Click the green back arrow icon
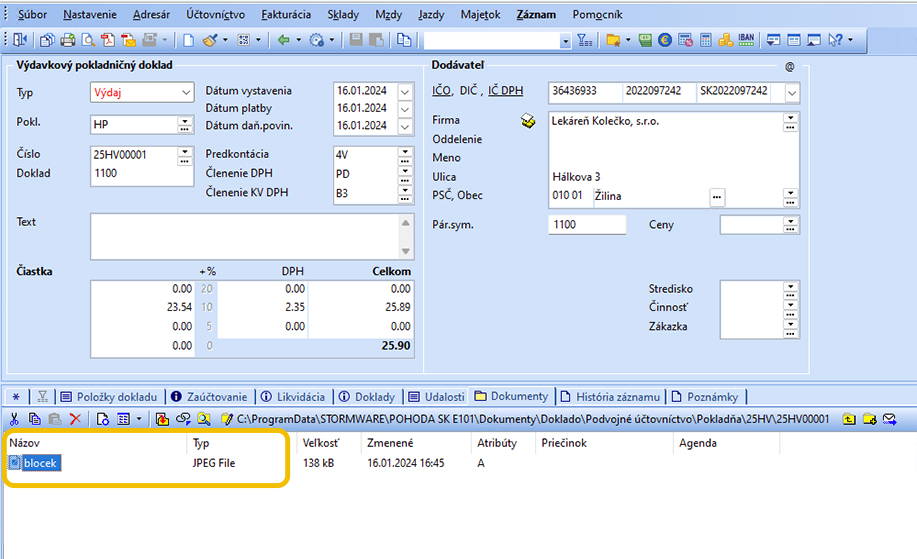This screenshot has height=559, width=917. tap(284, 40)
